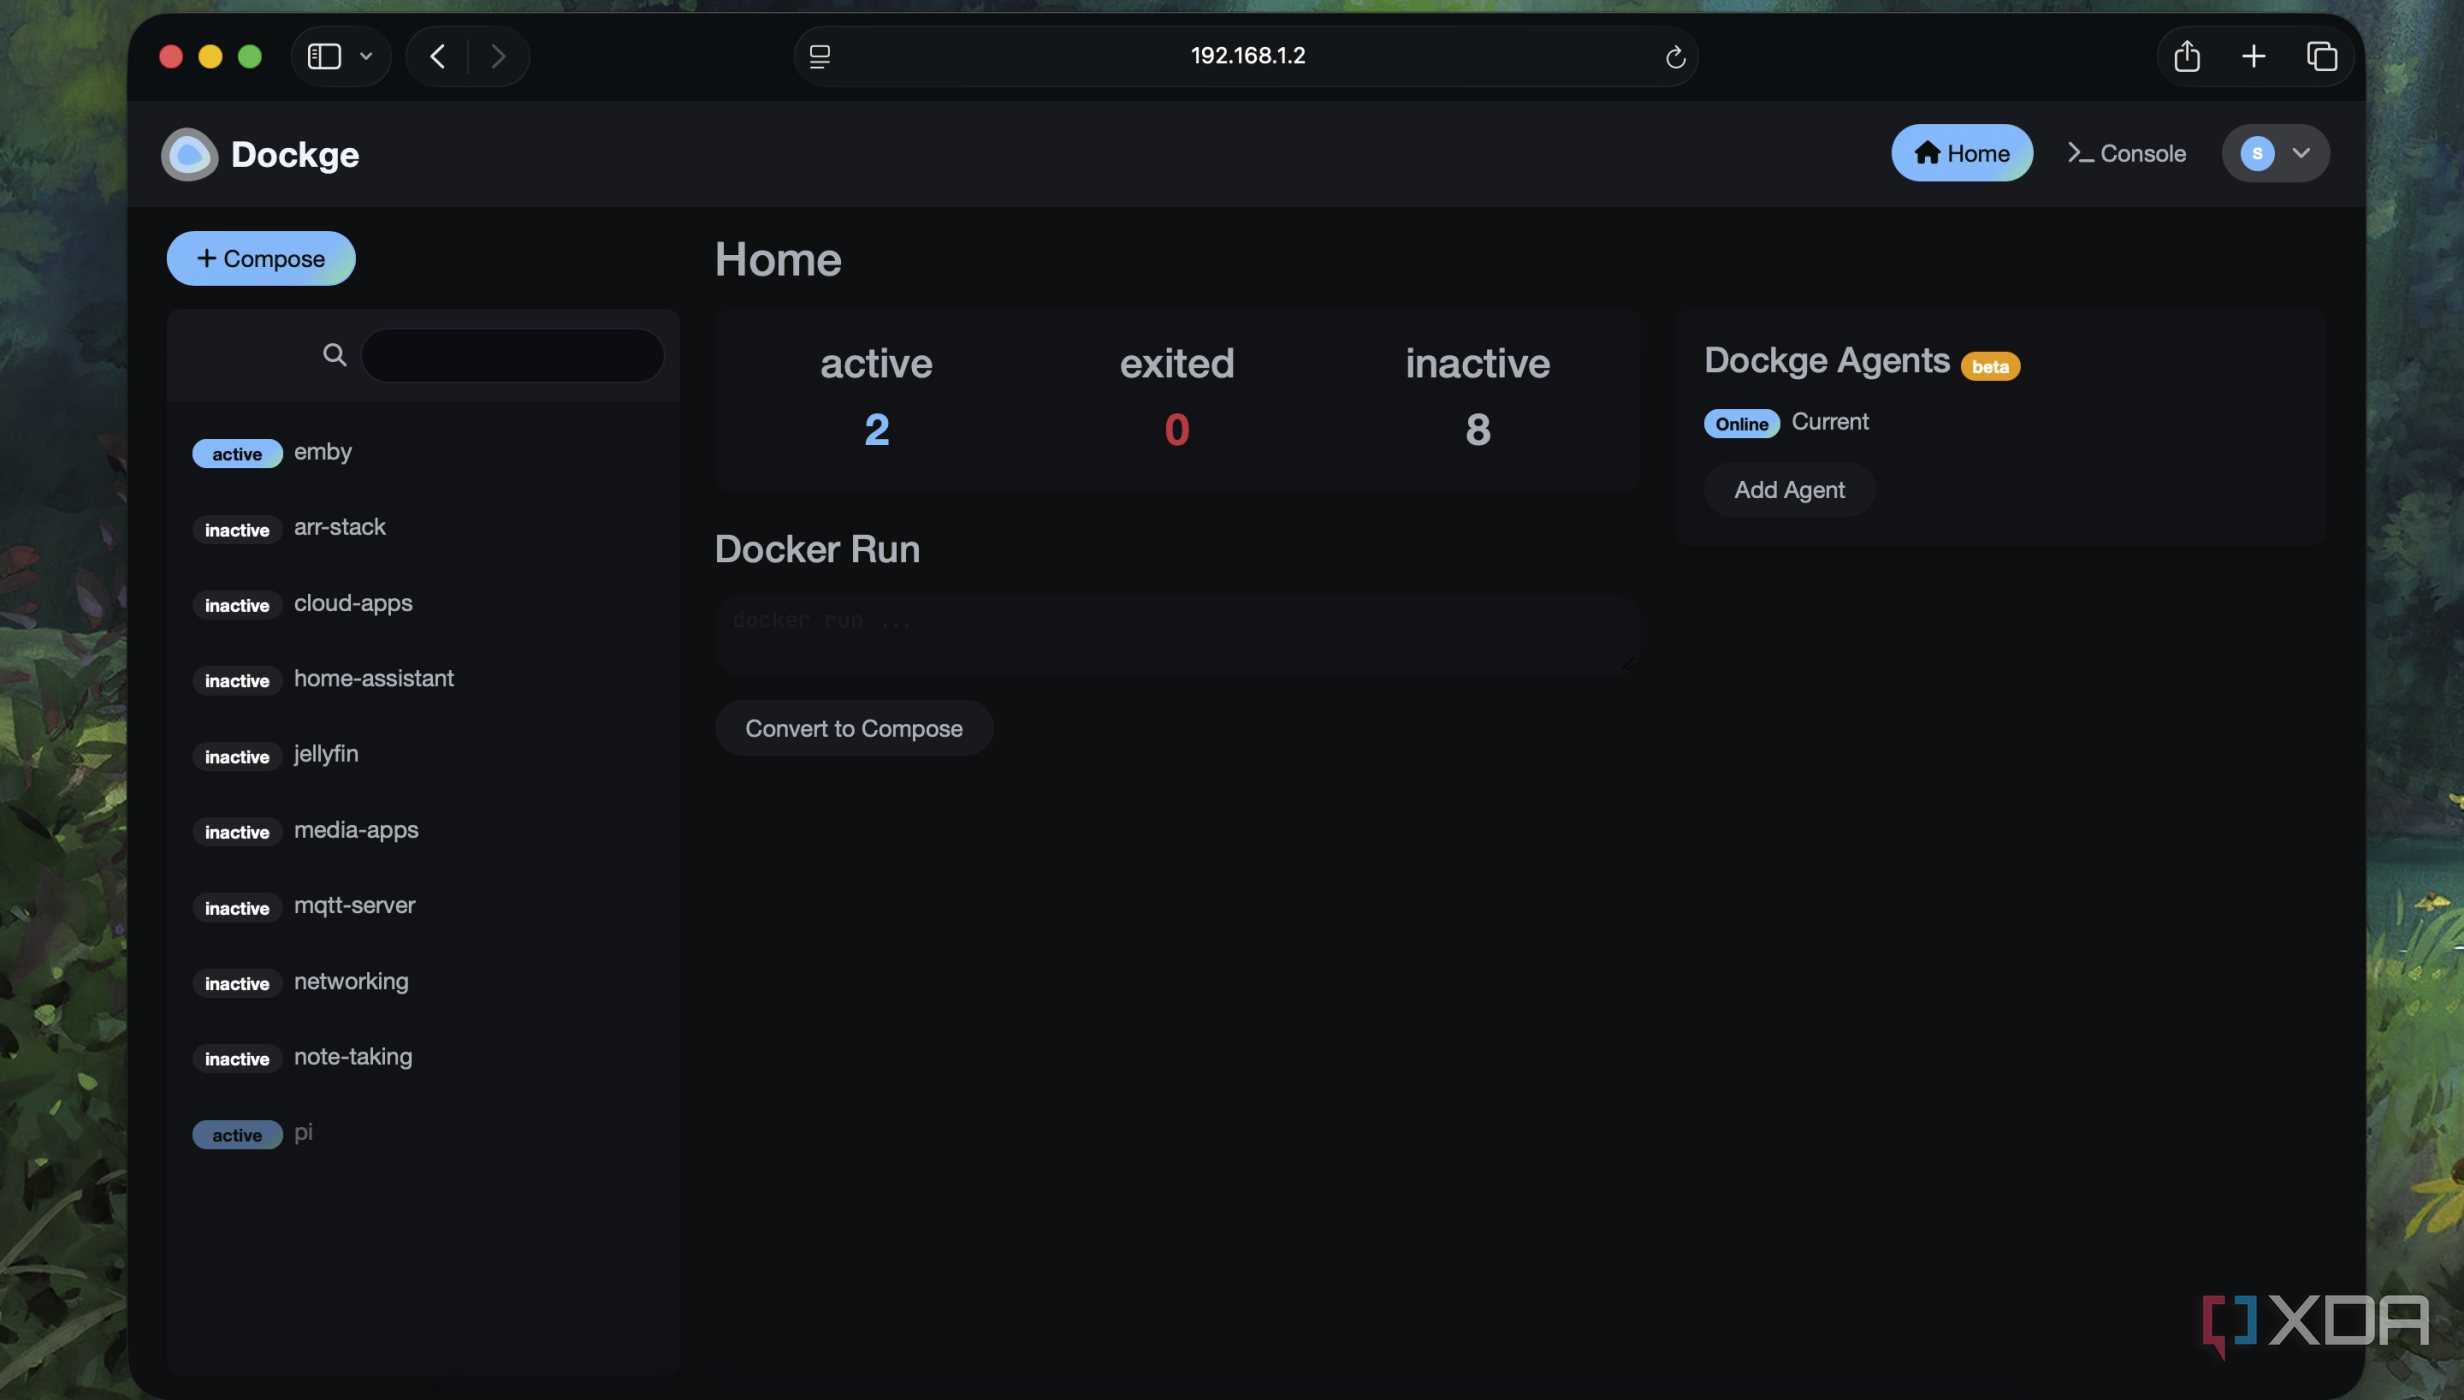2464x1400 pixels.
Task: Click the Dockge logo icon
Action: 189,154
